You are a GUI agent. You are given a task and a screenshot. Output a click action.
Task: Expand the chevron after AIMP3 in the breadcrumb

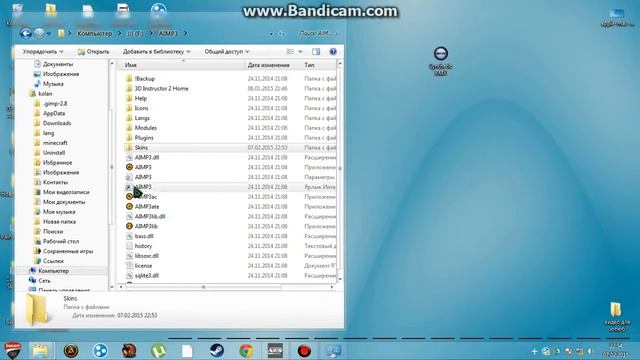186,33
